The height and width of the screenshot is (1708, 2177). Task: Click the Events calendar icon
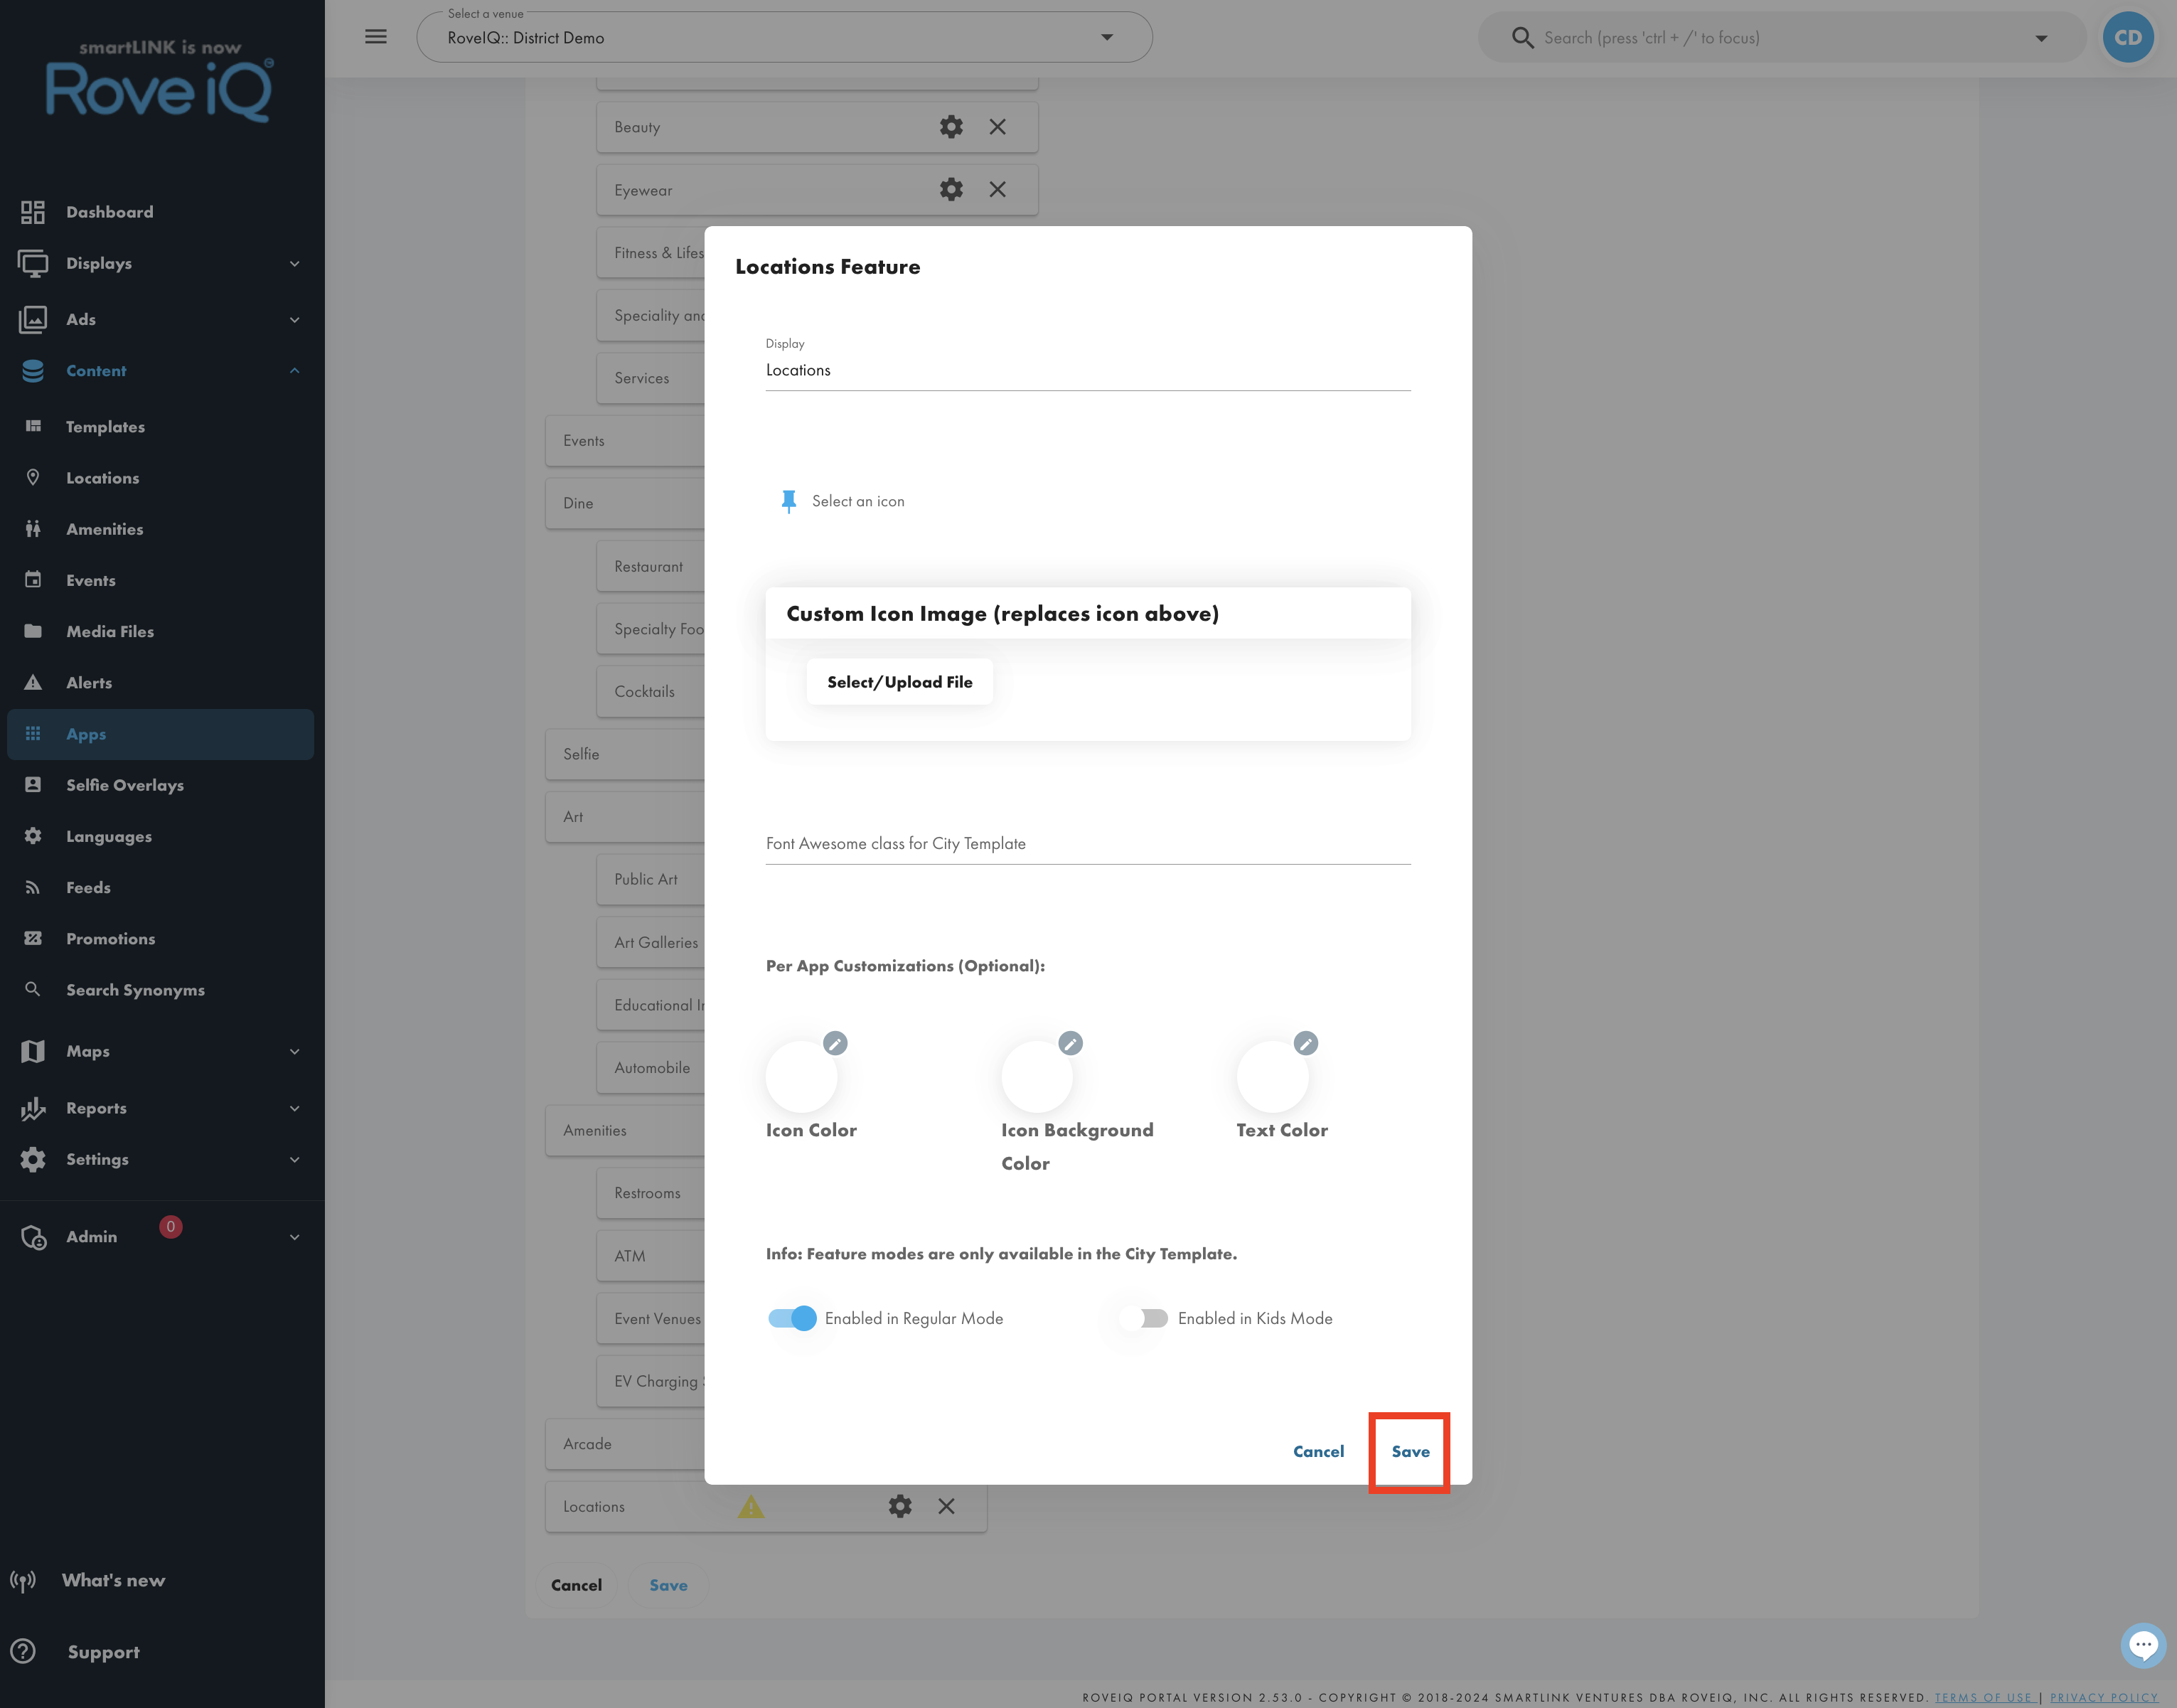click(33, 580)
